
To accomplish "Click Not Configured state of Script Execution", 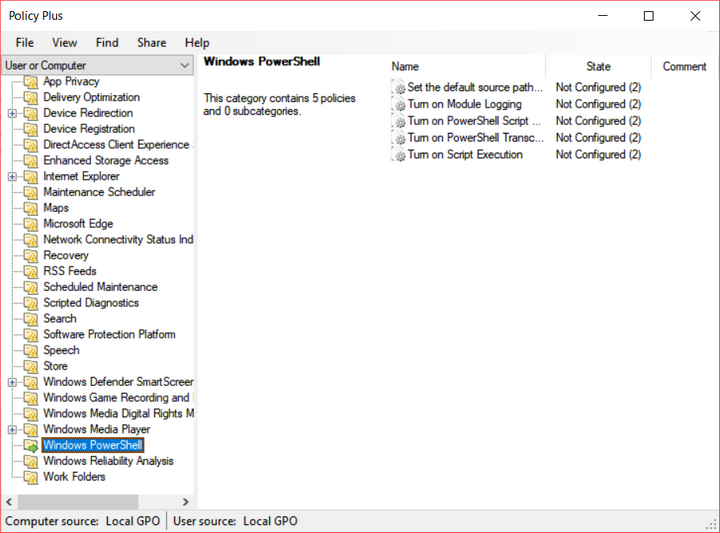I will pos(598,155).
